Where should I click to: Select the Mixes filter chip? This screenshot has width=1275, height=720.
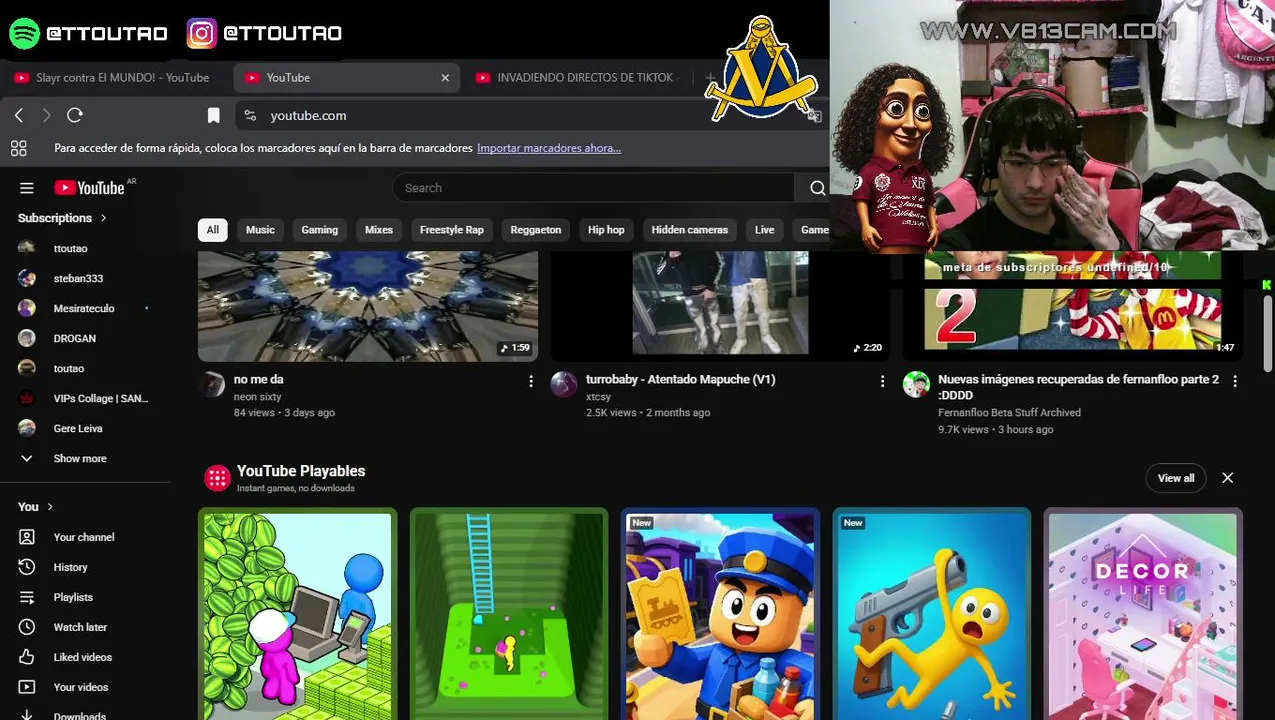pos(379,230)
